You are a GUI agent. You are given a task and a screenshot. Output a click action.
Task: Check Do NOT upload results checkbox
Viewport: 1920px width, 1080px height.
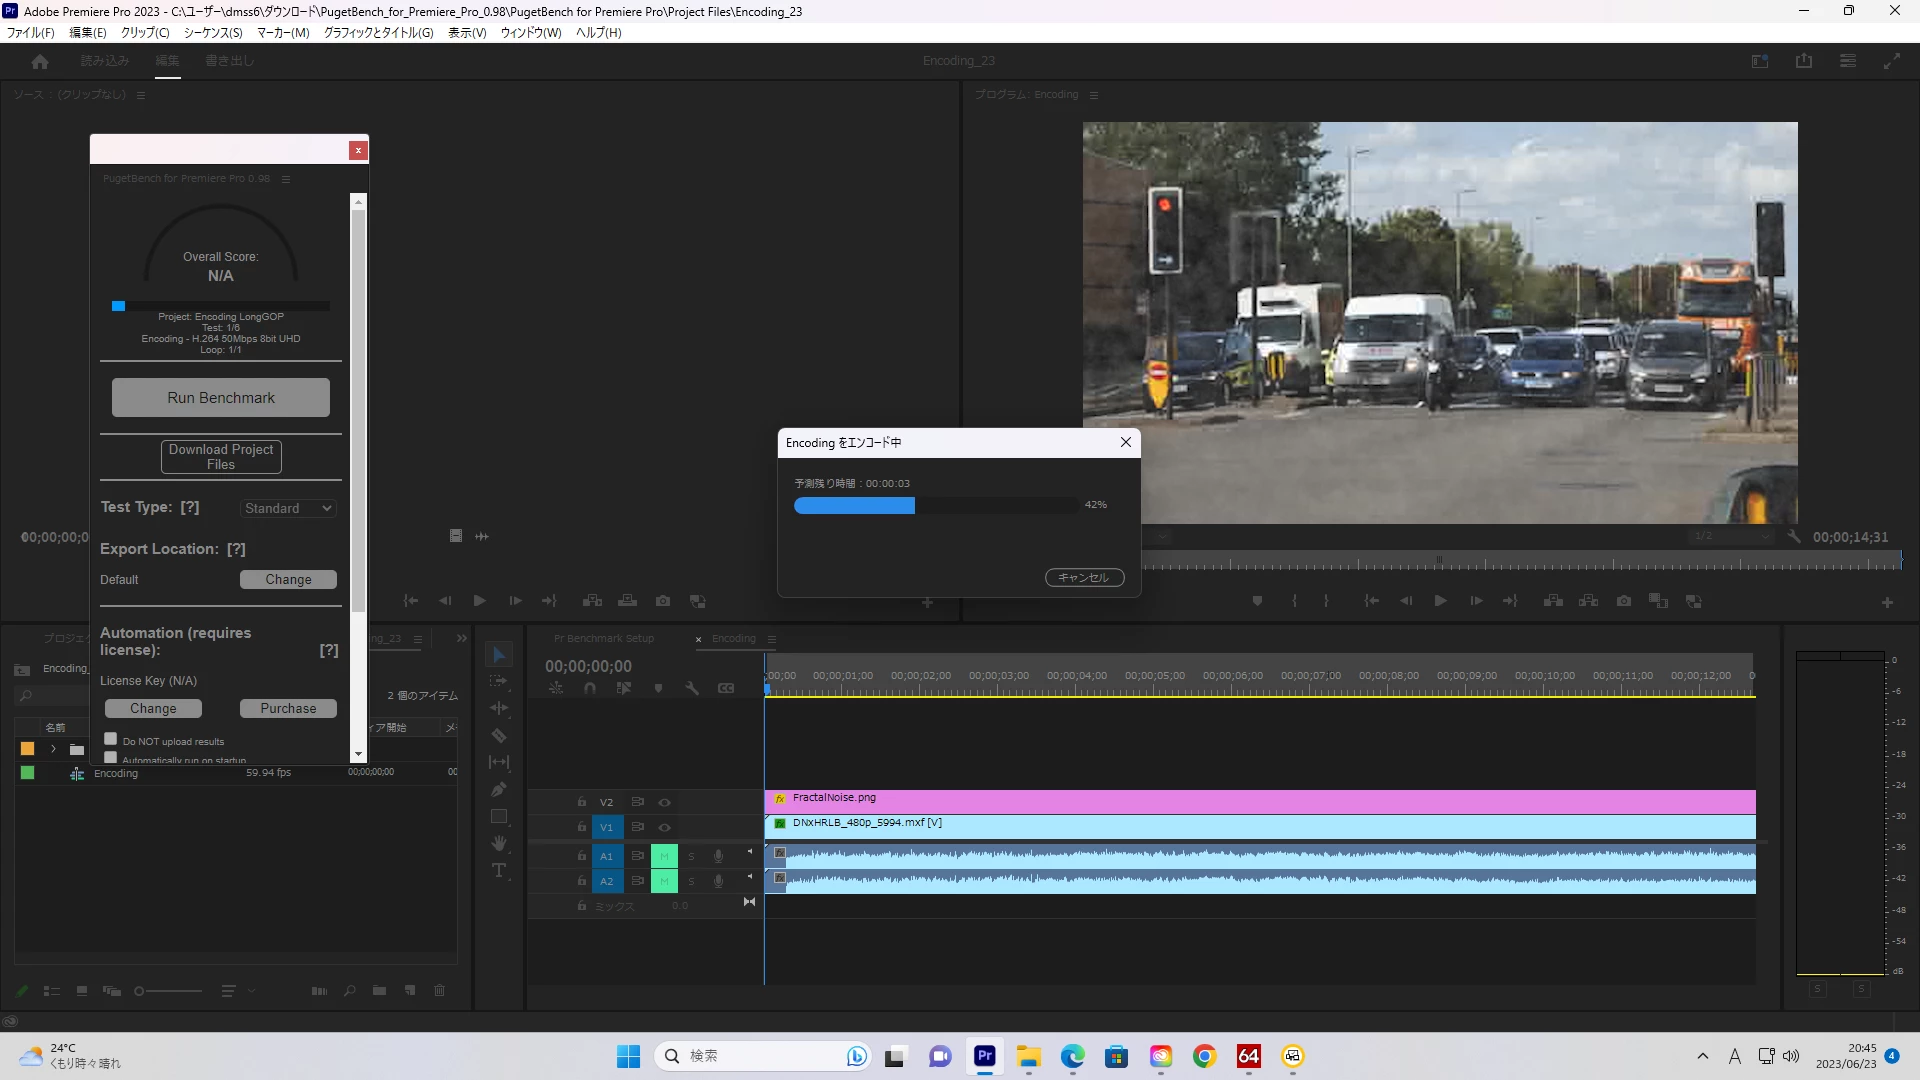pyautogui.click(x=111, y=739)
